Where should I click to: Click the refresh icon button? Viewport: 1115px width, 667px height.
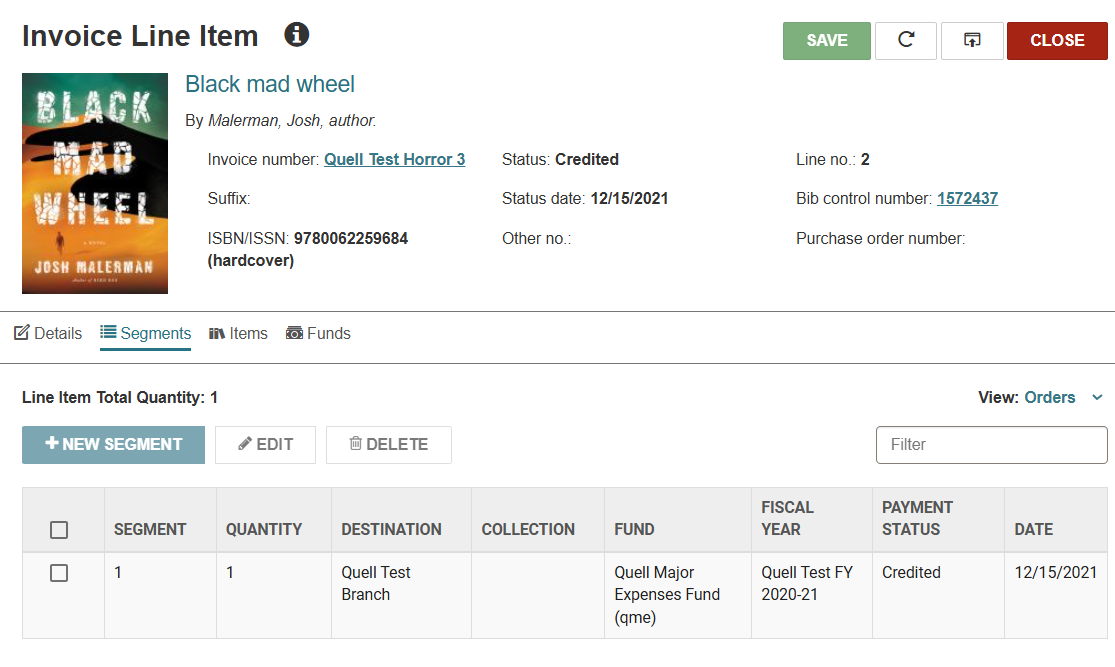[x=906, y=41]
